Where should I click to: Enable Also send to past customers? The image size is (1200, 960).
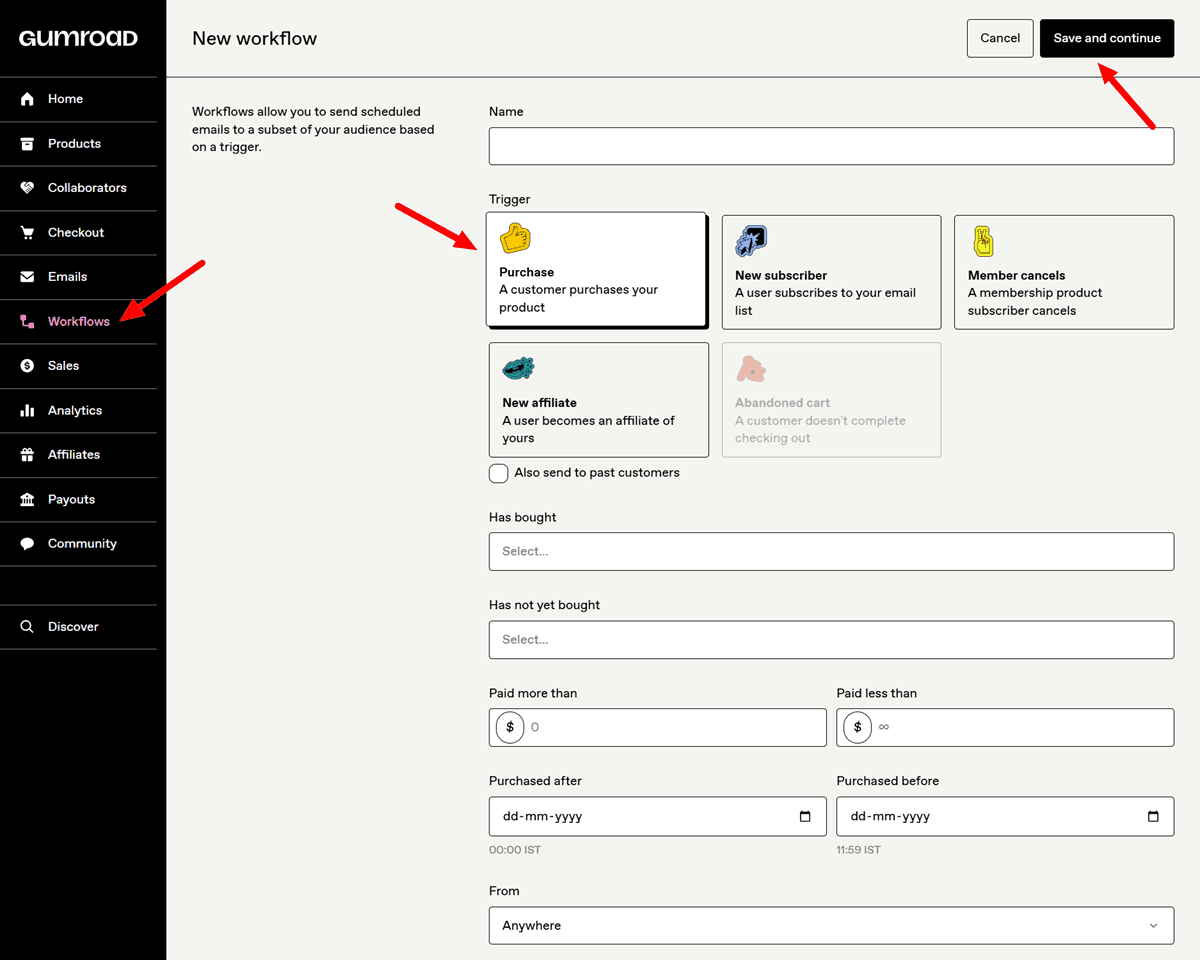498,473
